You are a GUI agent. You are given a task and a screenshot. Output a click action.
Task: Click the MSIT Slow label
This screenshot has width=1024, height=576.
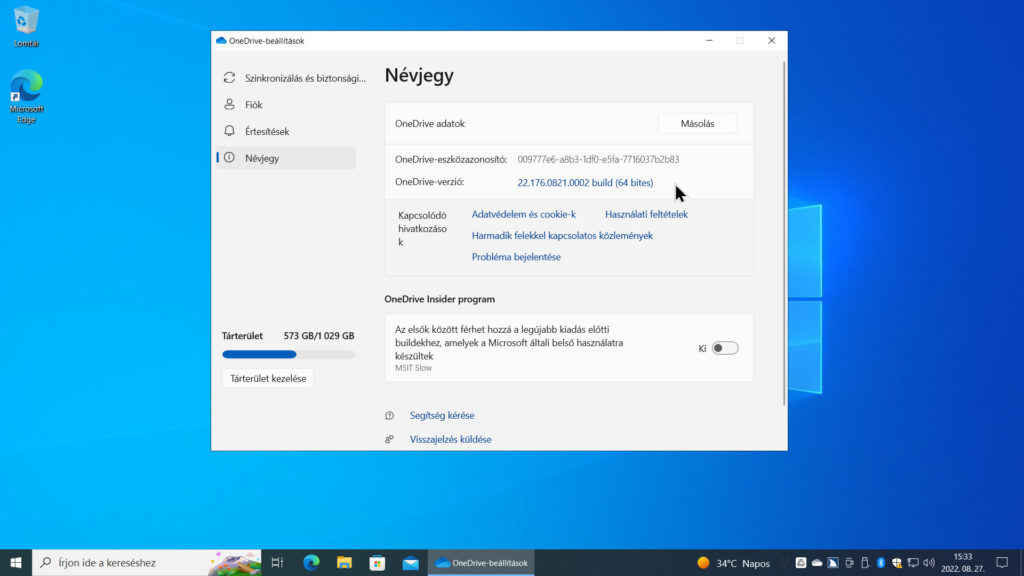coord(413,368)
